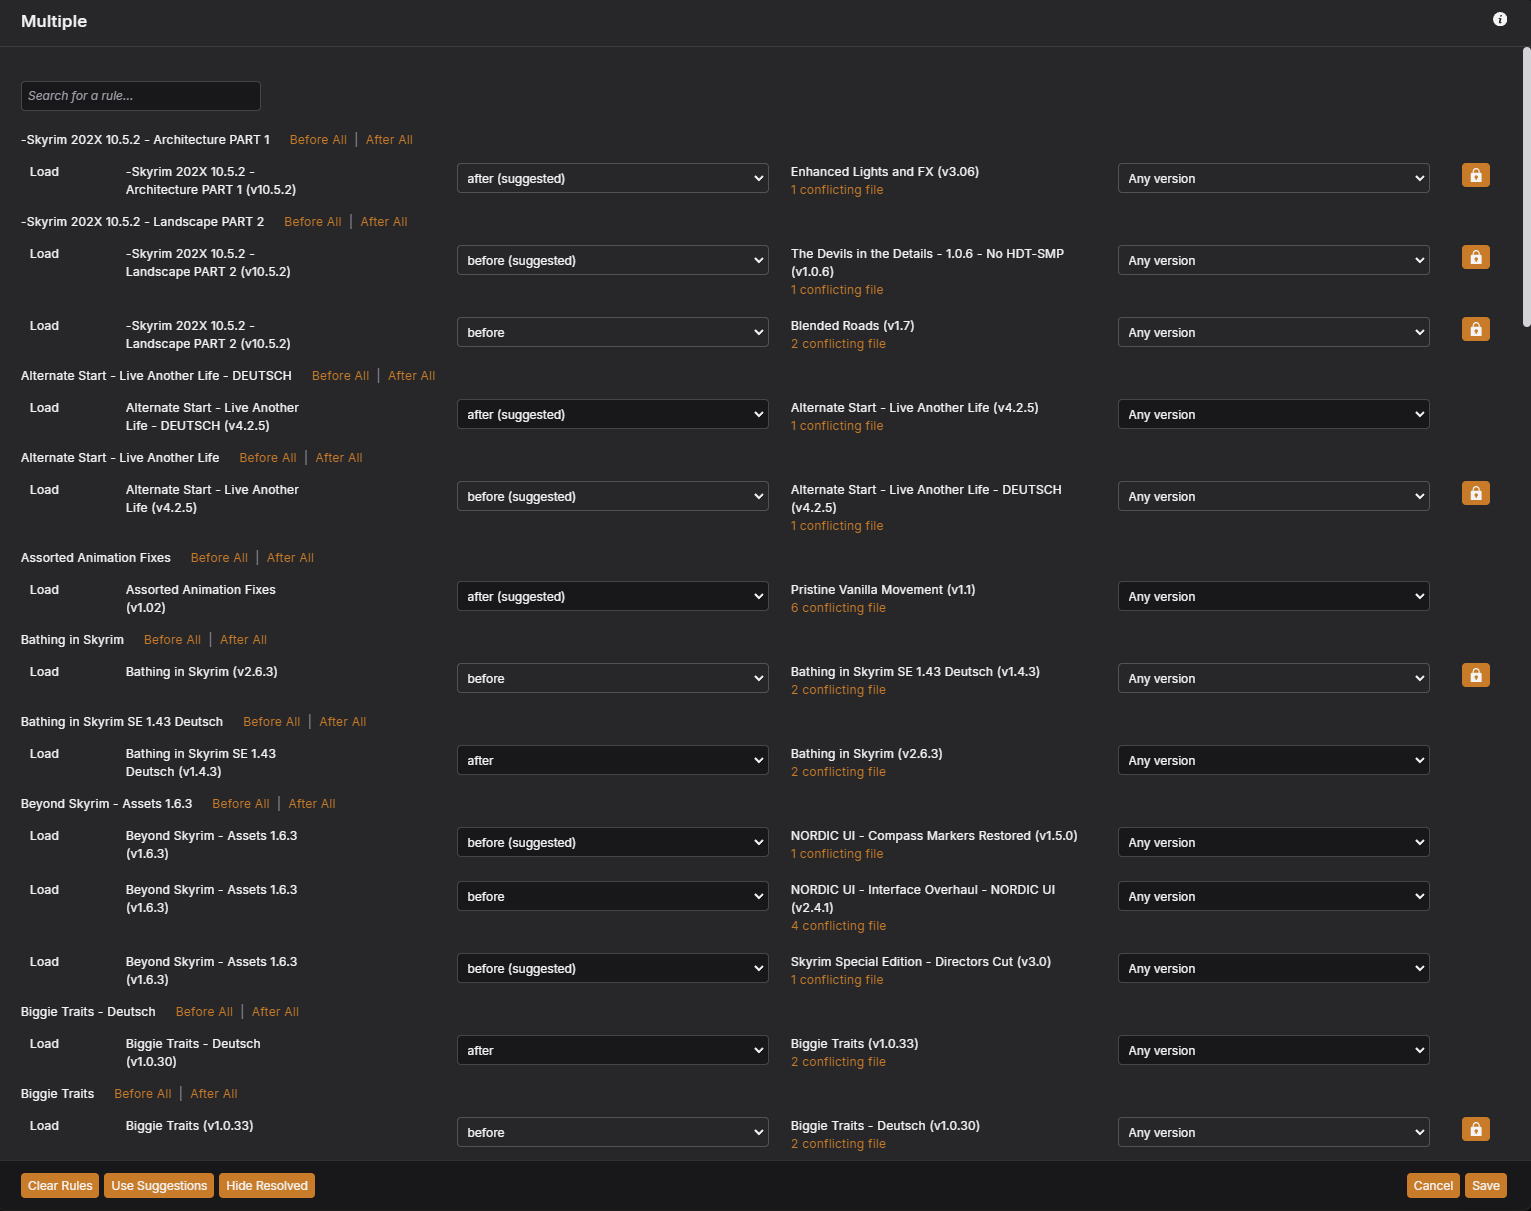
Task: Open 4 conflicting file link under NORDIC UI
Action: (x=838, y=926)
